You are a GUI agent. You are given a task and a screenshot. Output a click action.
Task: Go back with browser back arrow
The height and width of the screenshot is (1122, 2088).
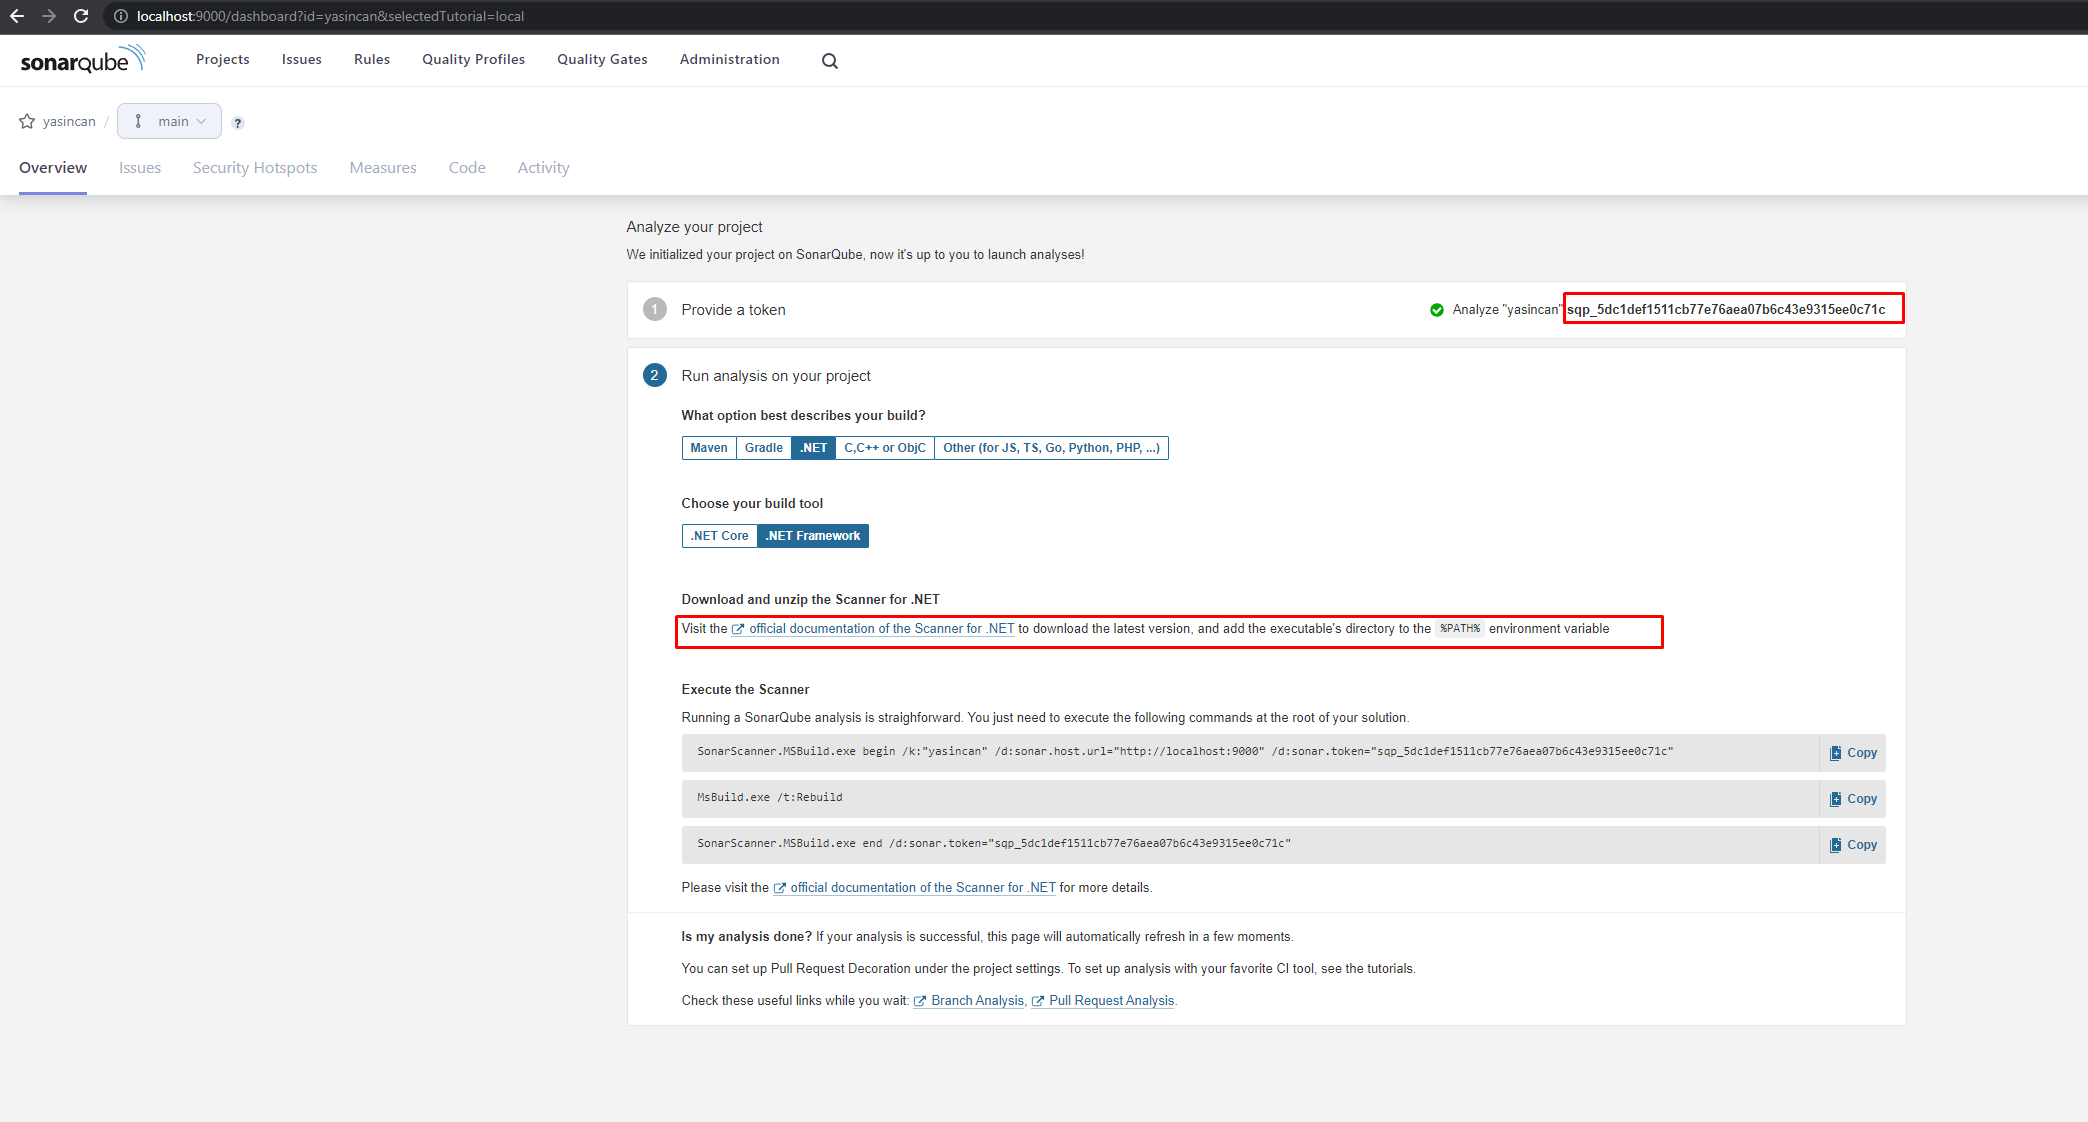click(16, 16)
